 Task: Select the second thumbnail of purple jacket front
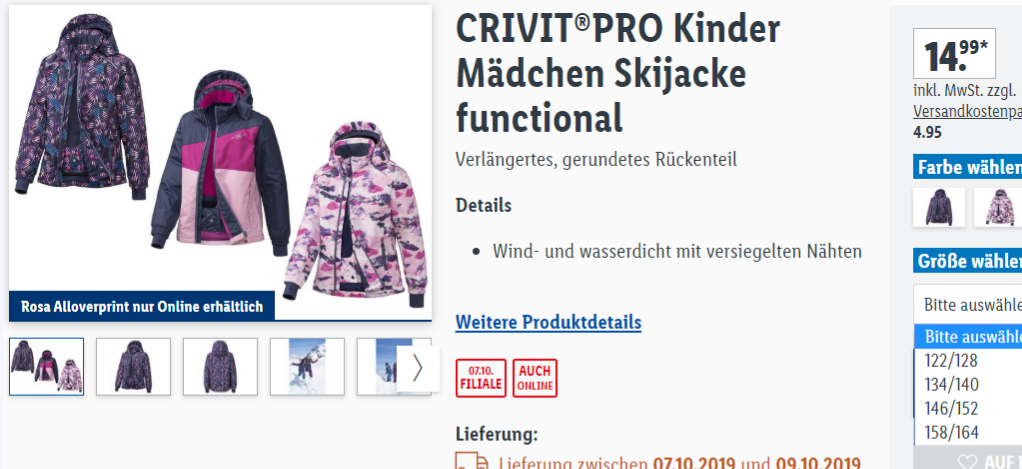(133, 367)
